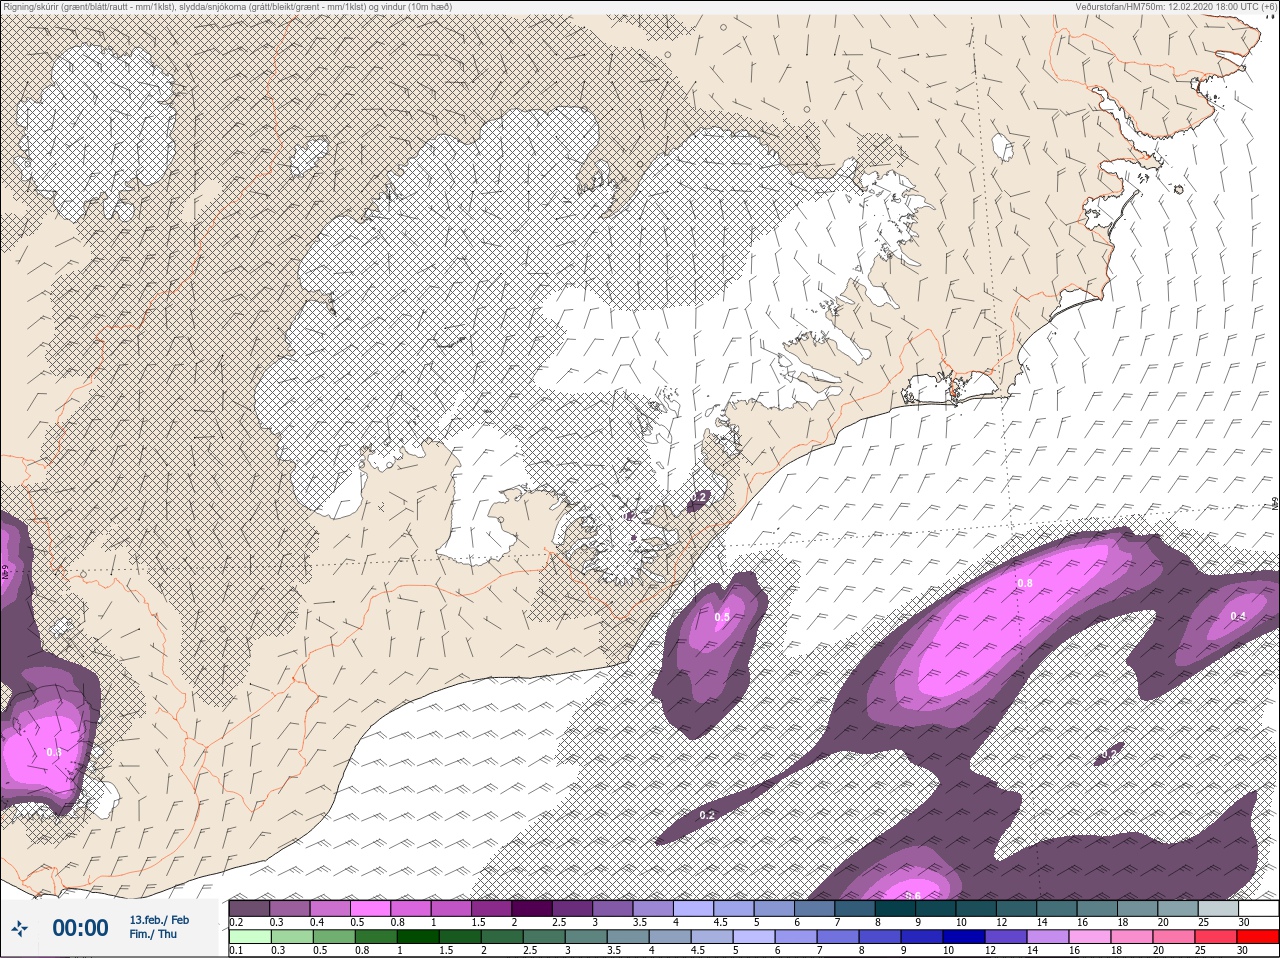Select the 25 rain legend swatch
Viewport: 1280px width, 958px height.
point(1216,936)
